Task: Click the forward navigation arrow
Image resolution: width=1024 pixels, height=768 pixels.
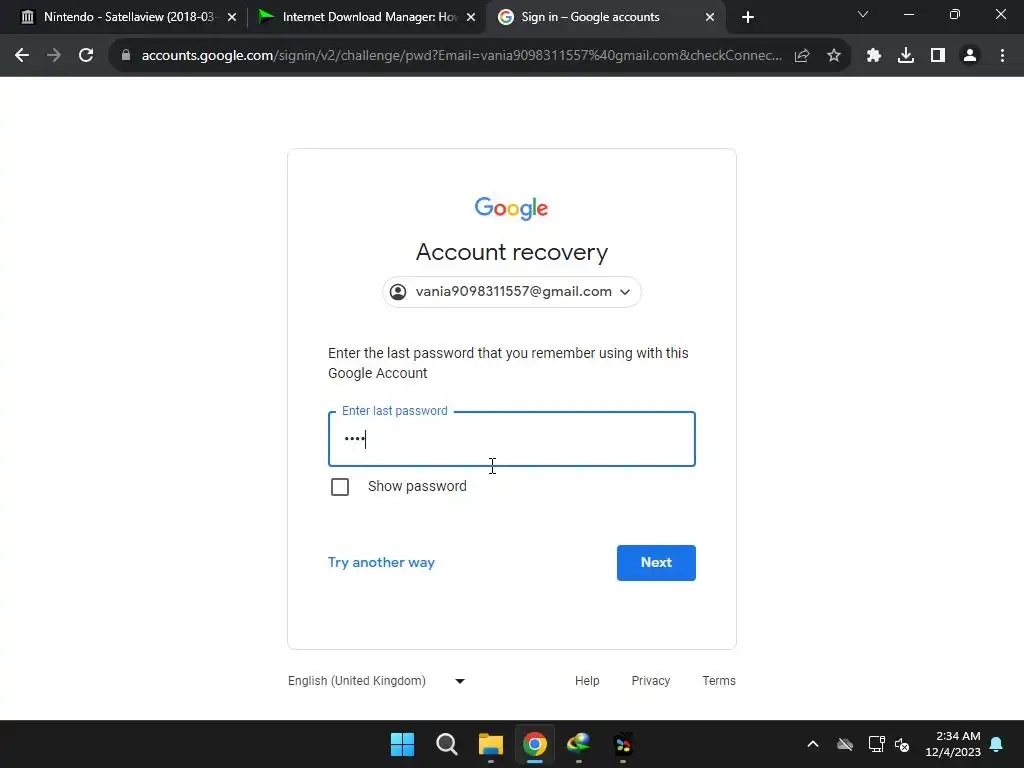Action: (x=54, y=56)
